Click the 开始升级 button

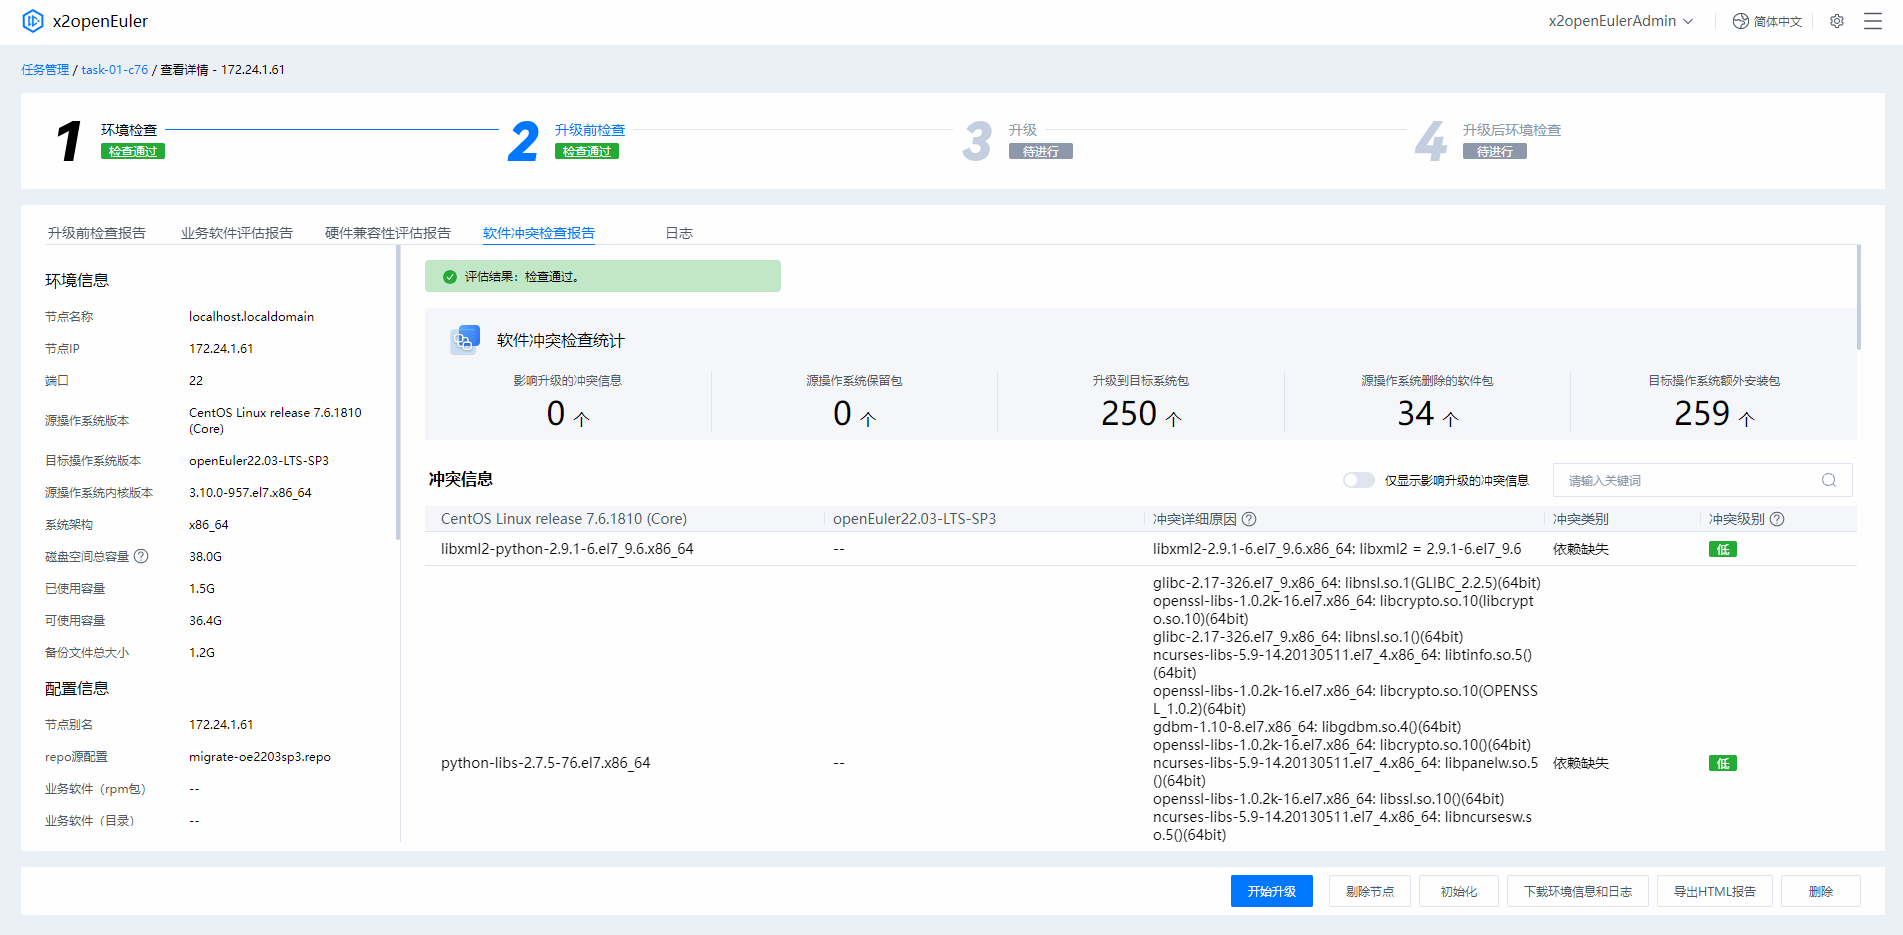click(x=1271, y=891)
